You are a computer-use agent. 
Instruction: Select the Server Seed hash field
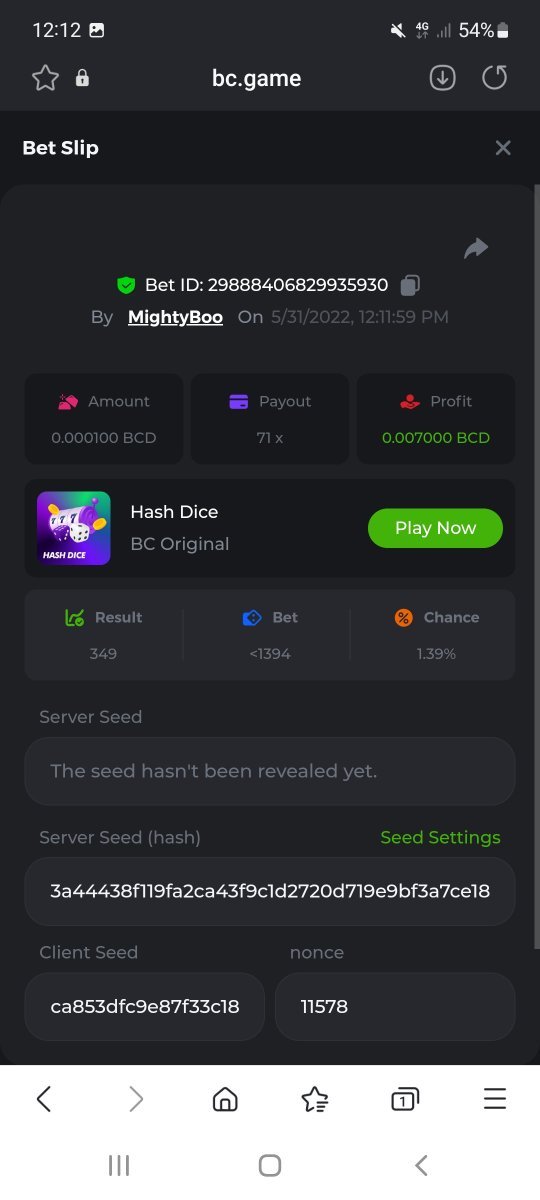(270, 891)
